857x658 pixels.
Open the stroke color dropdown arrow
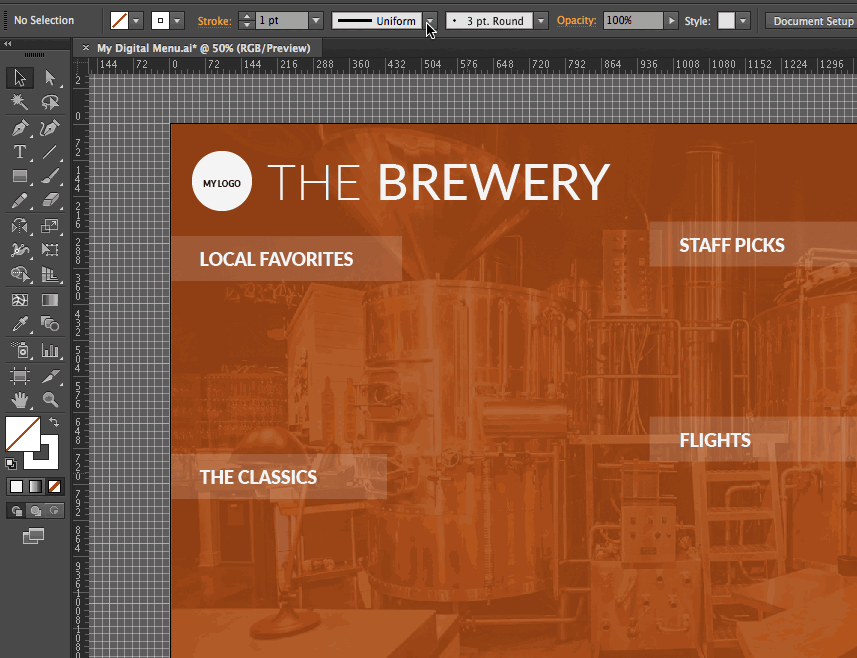(x=177, y=21)
